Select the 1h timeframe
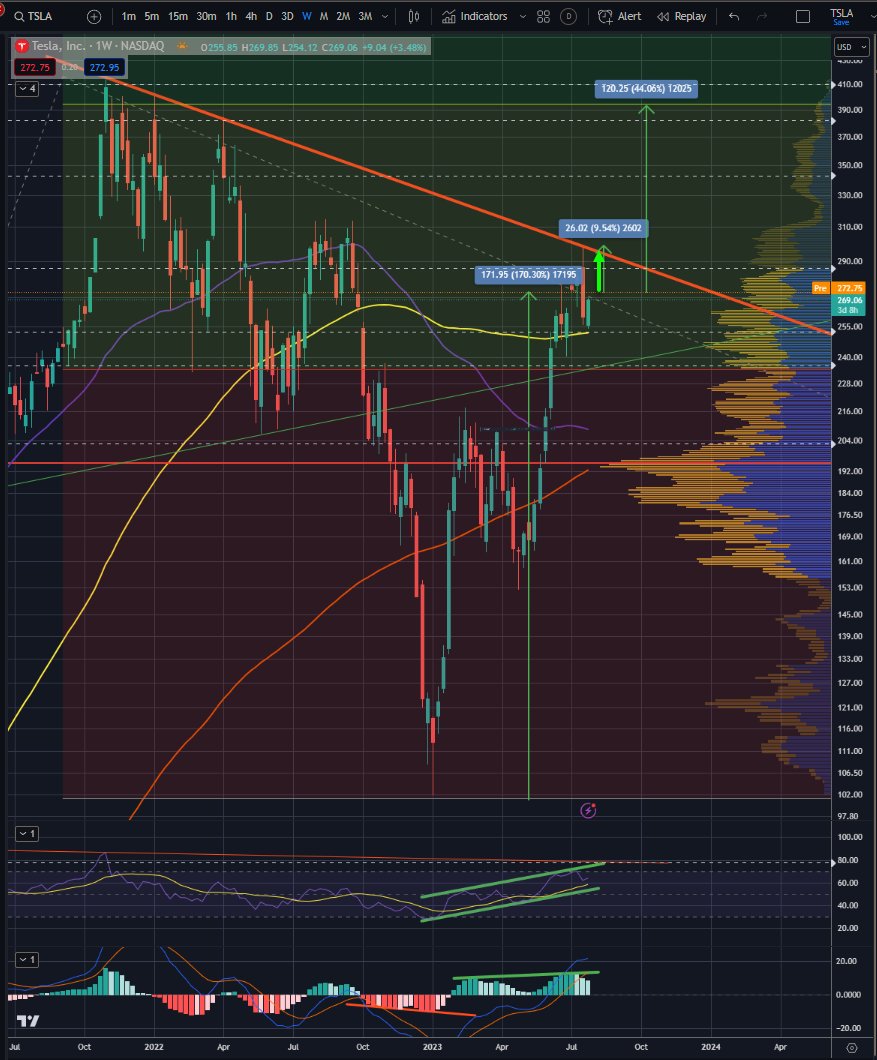877x1060 pixels. 231,16
